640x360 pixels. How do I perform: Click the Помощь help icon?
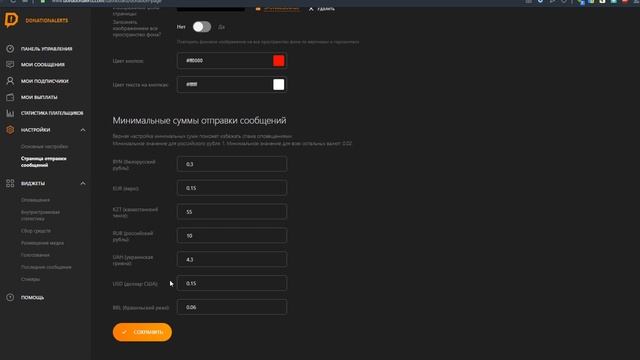[10, 298]
